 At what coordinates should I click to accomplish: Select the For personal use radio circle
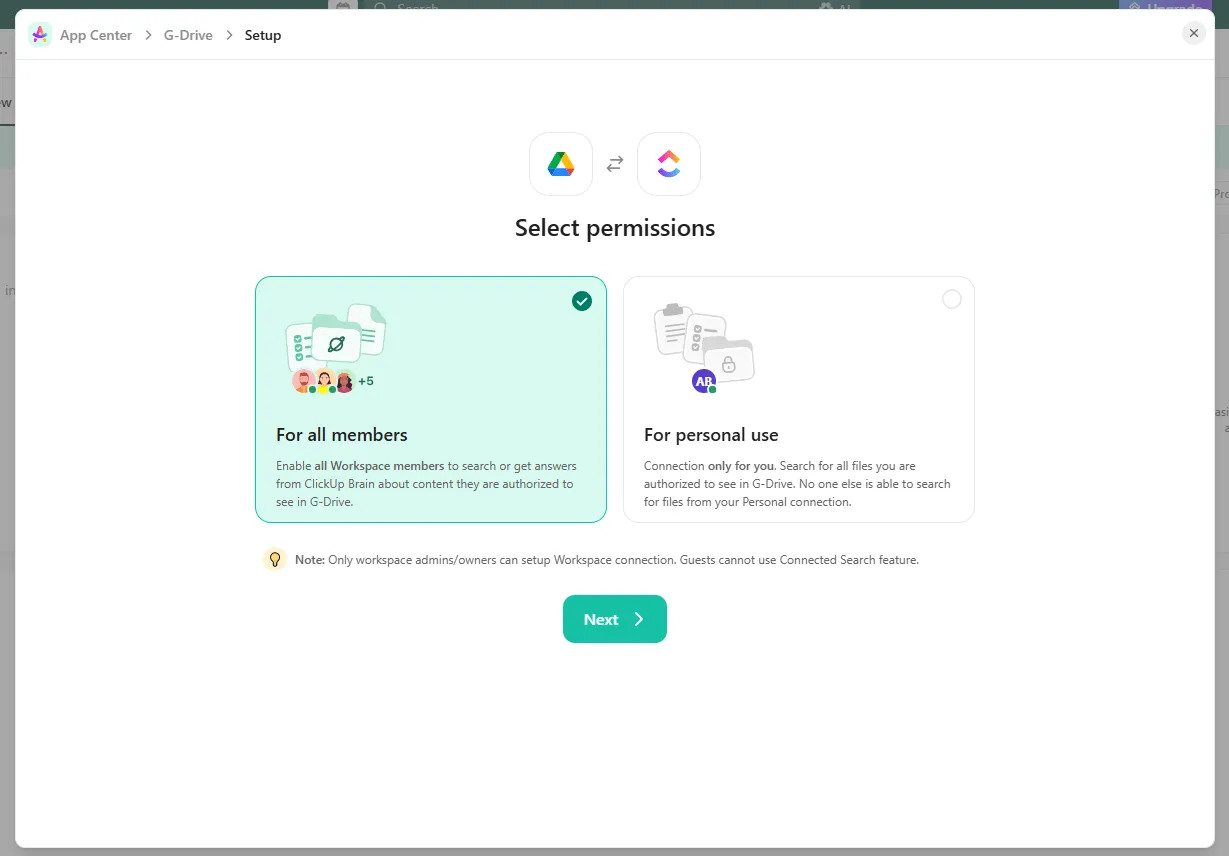click(952, 299)
